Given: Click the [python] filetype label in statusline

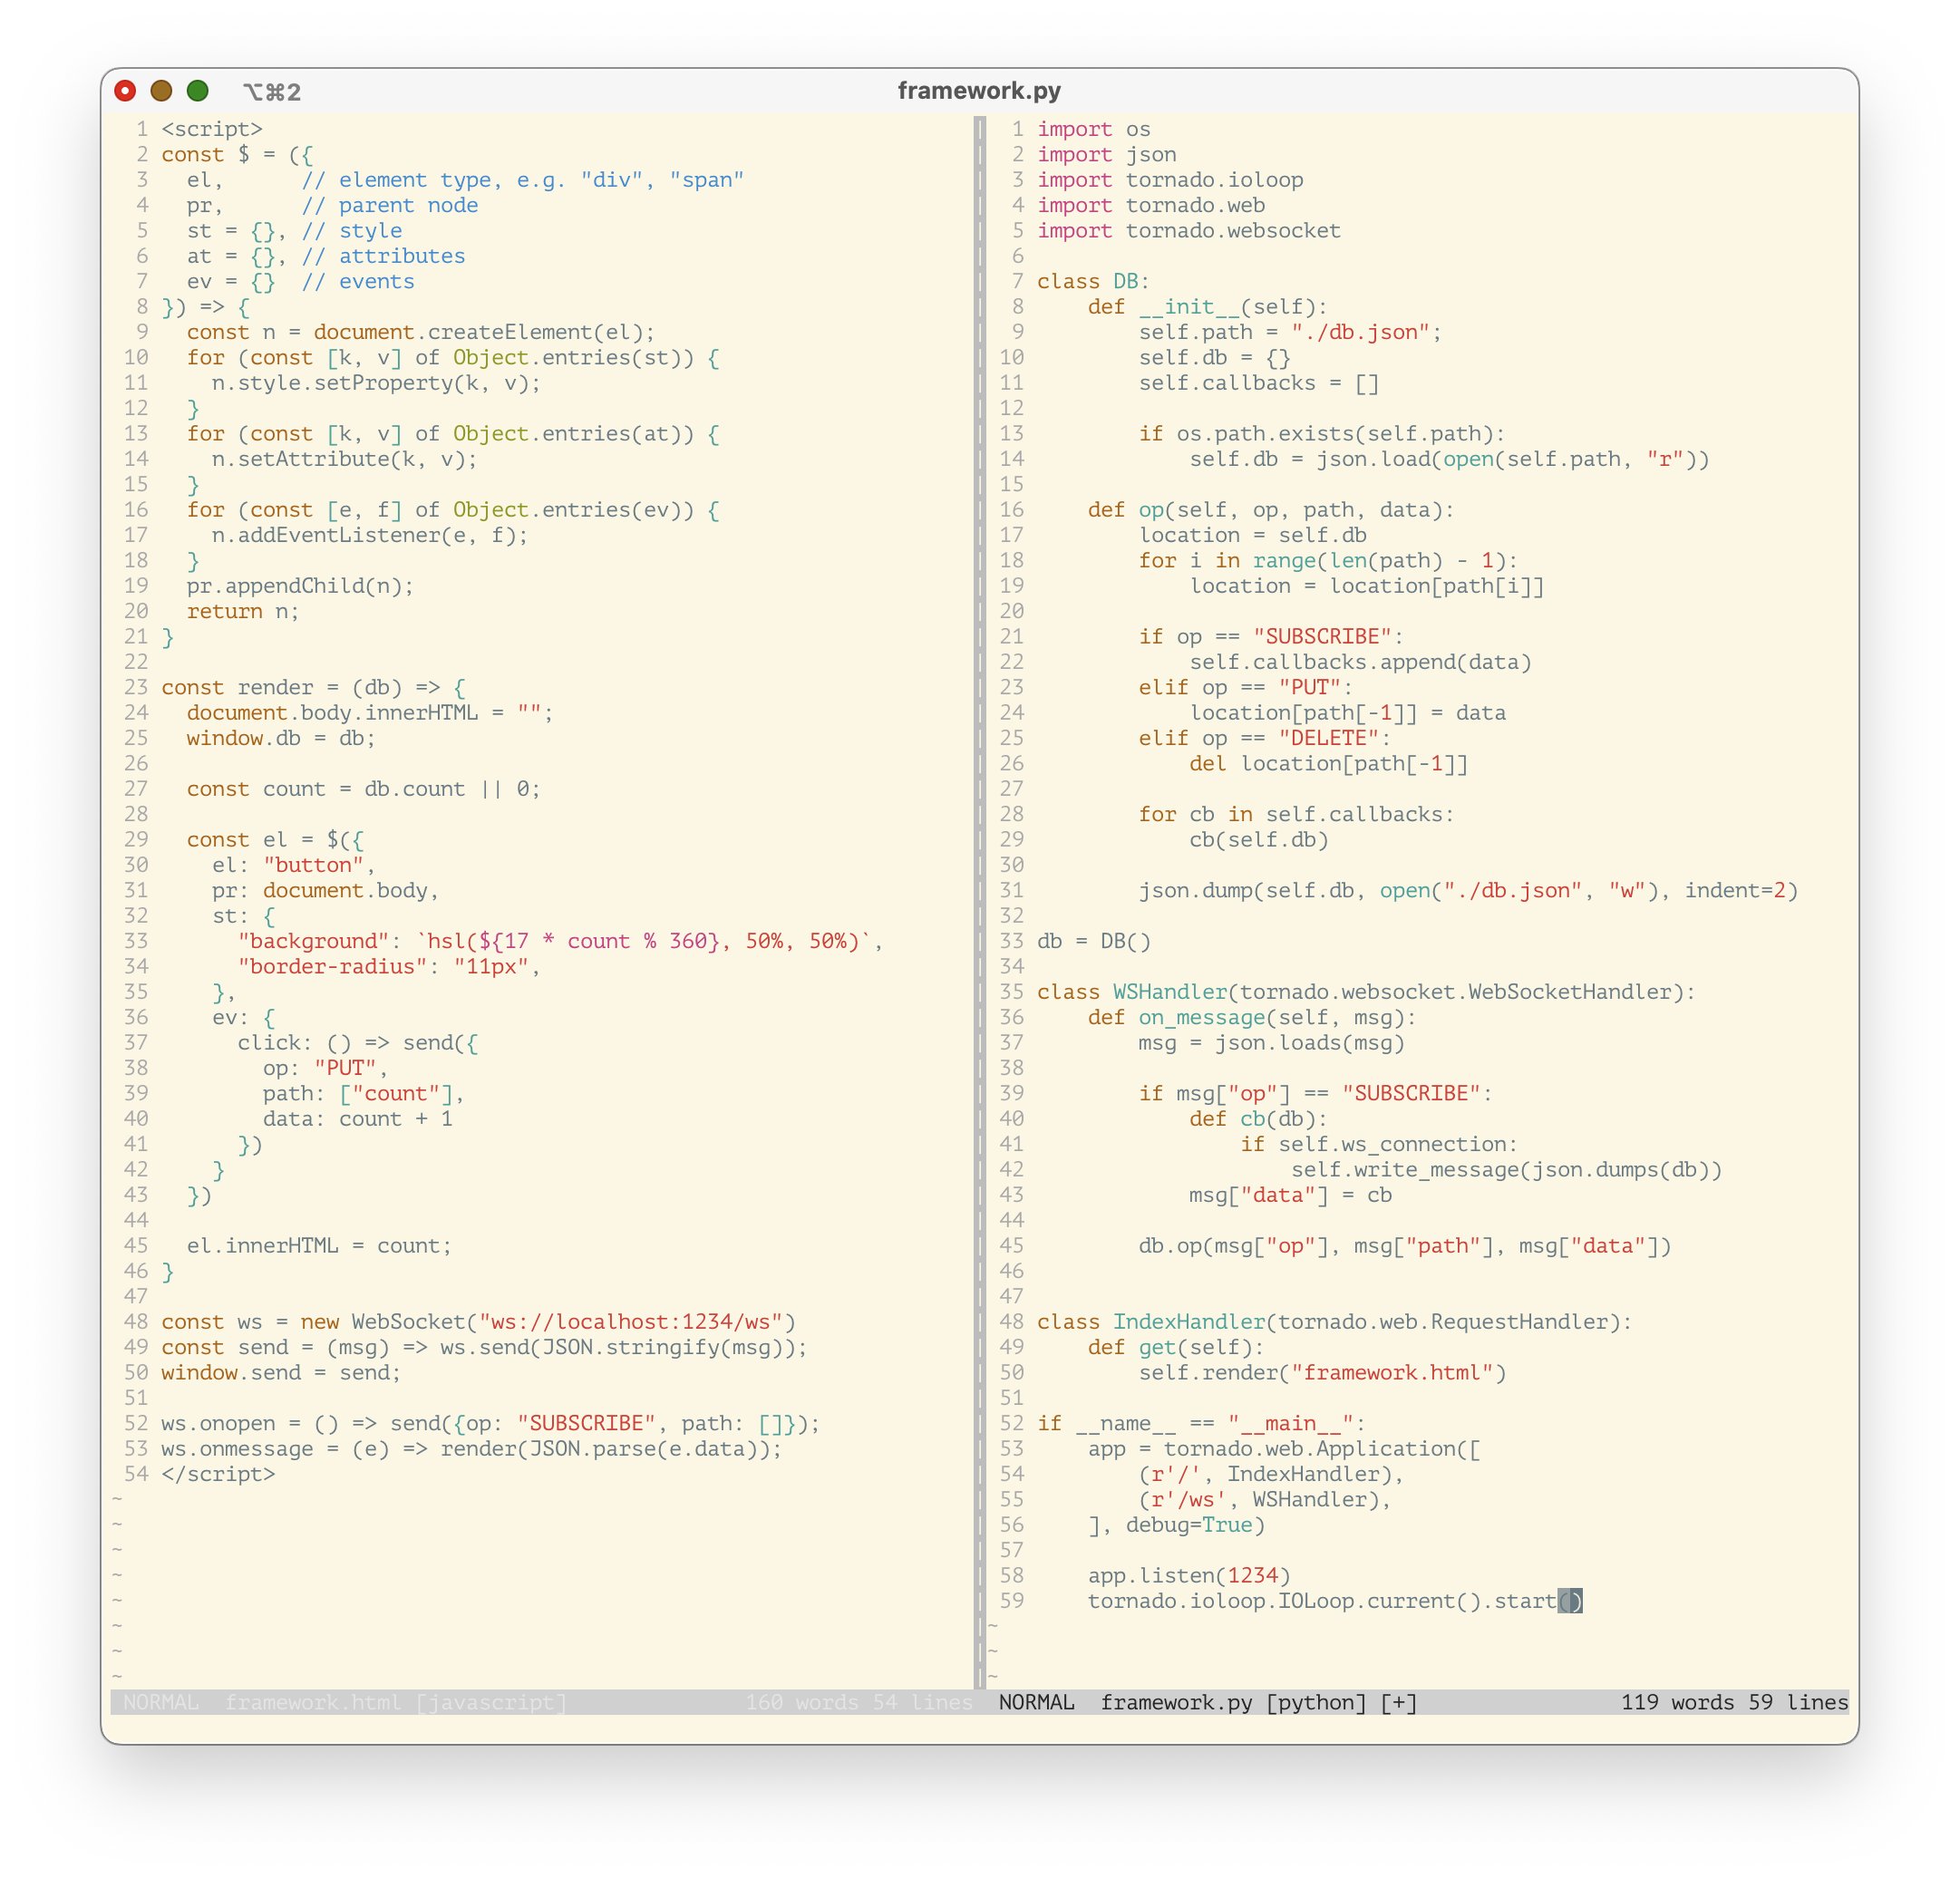Looking at the screenshot, I should (1316, 1703).
